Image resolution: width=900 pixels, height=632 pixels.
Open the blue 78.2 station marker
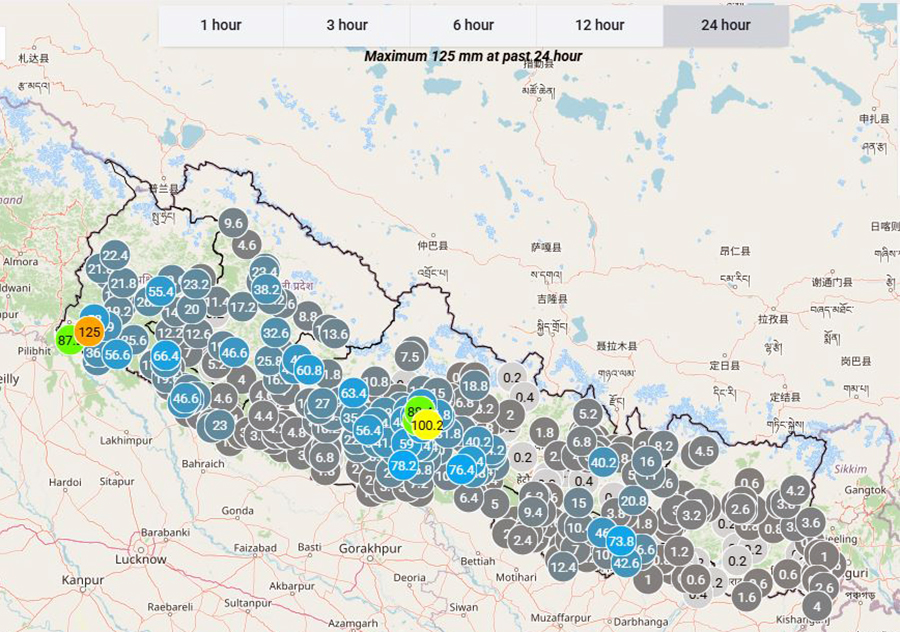pyautogui.click(x=403, y=466)
